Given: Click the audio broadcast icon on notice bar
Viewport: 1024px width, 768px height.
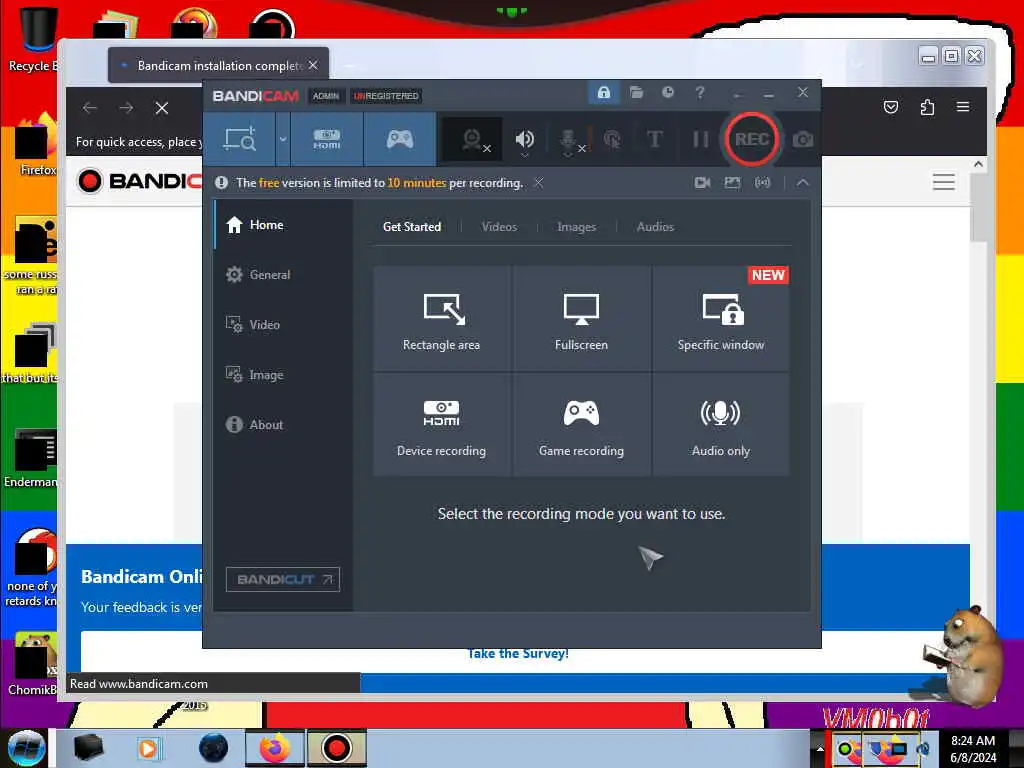Looking at the screenshot, I should tap(763, 183).
